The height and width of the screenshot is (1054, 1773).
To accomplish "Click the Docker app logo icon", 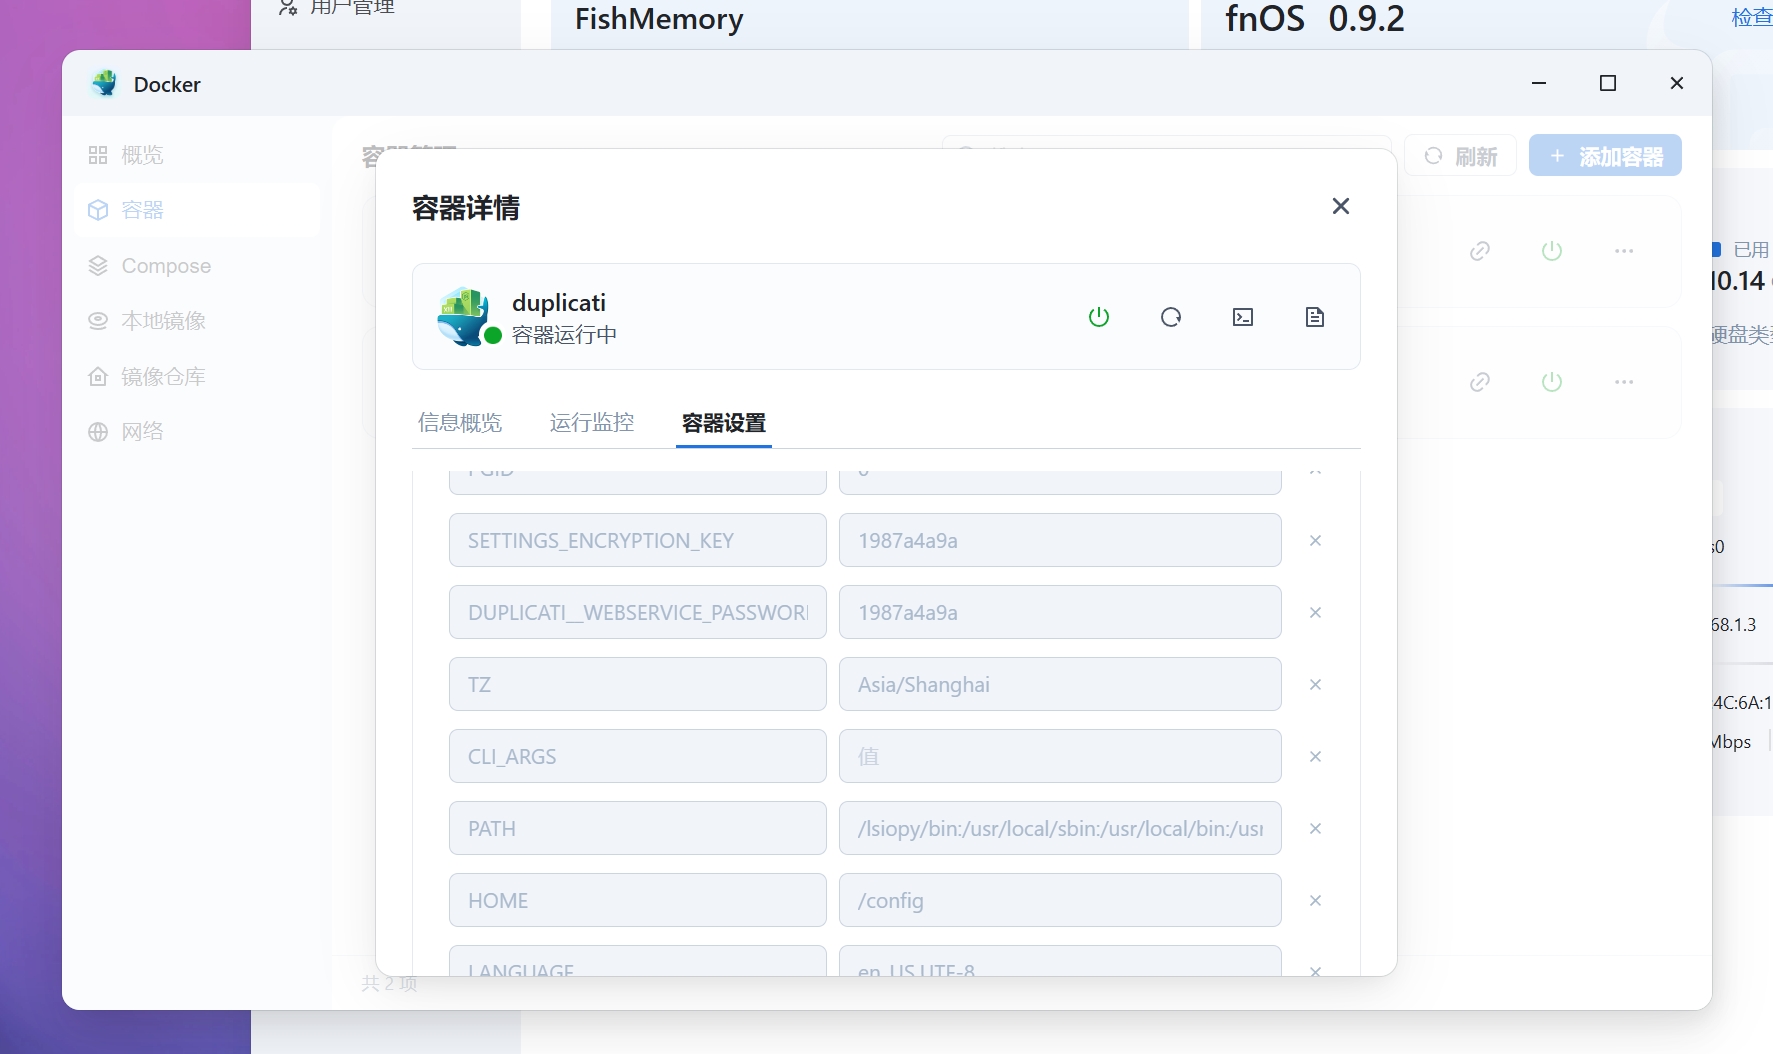I will 104,84.
